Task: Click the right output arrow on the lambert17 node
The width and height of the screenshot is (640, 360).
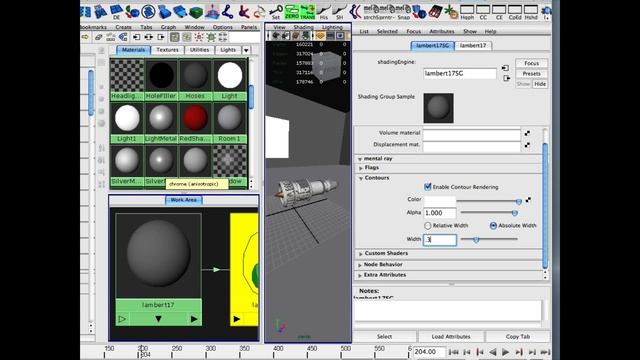Action: [194, 319]
